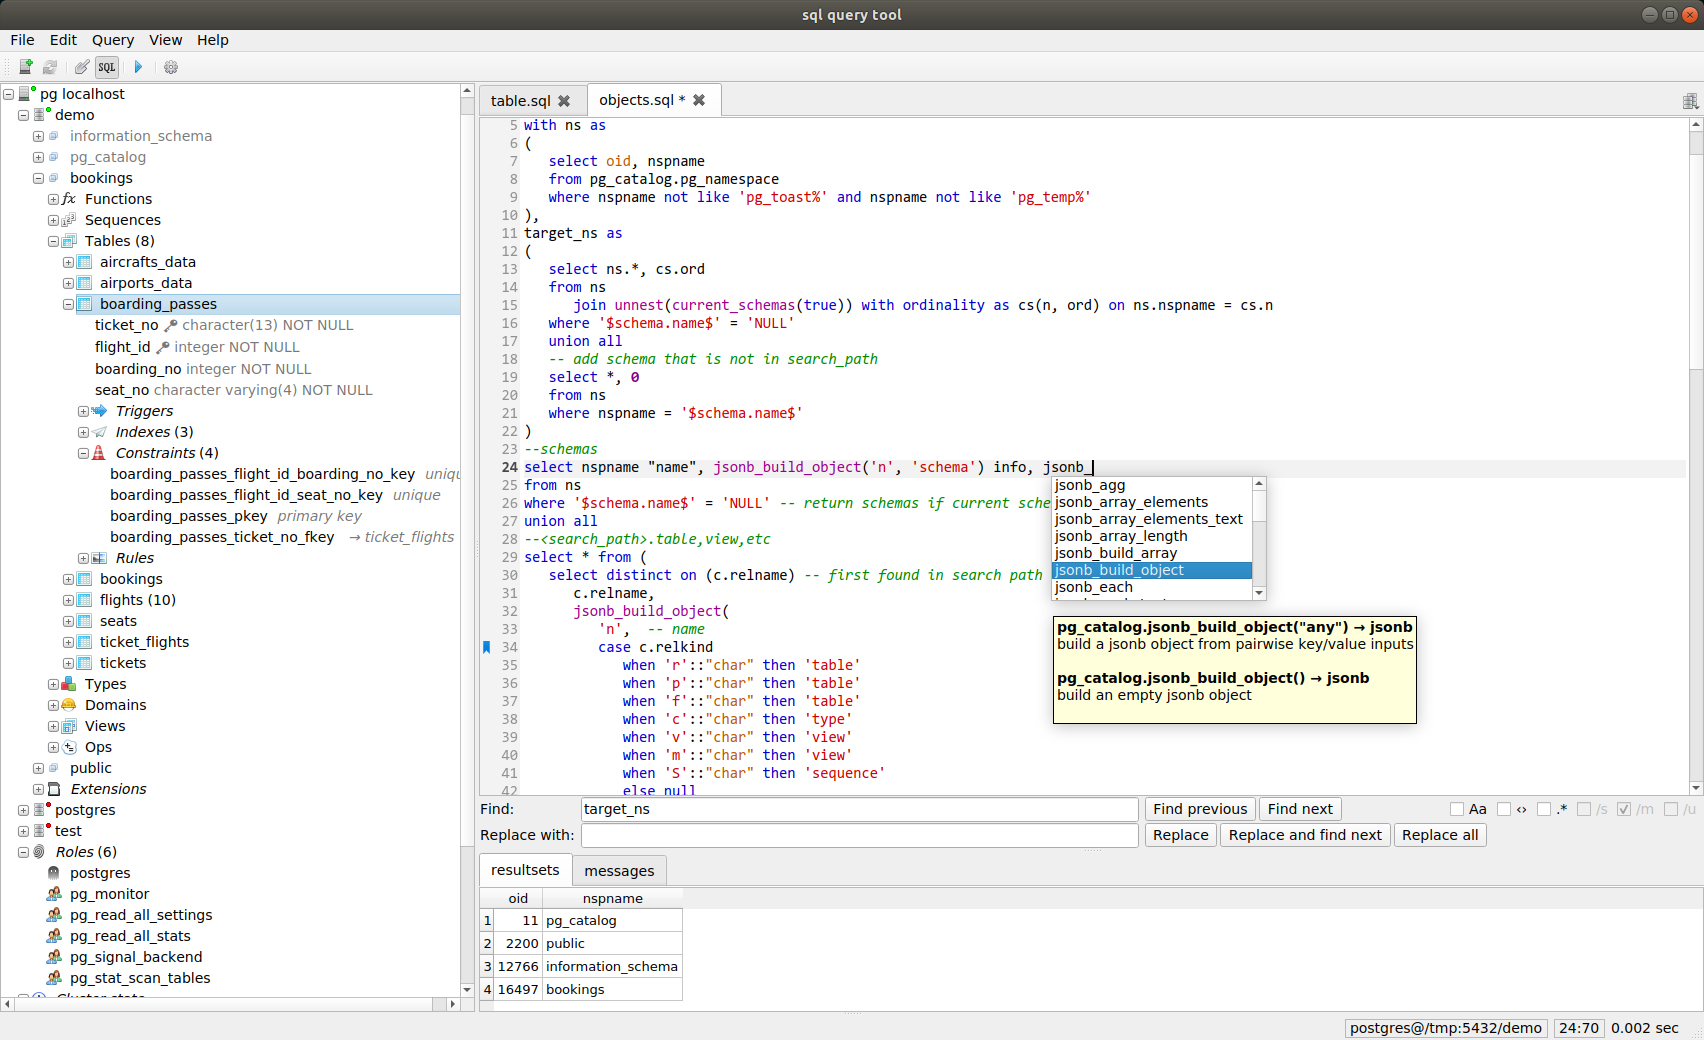Viewport: 1704px width, 1040px height.
Task: Enable the Aa case-sensitive checkbox
Action: 1457,809
